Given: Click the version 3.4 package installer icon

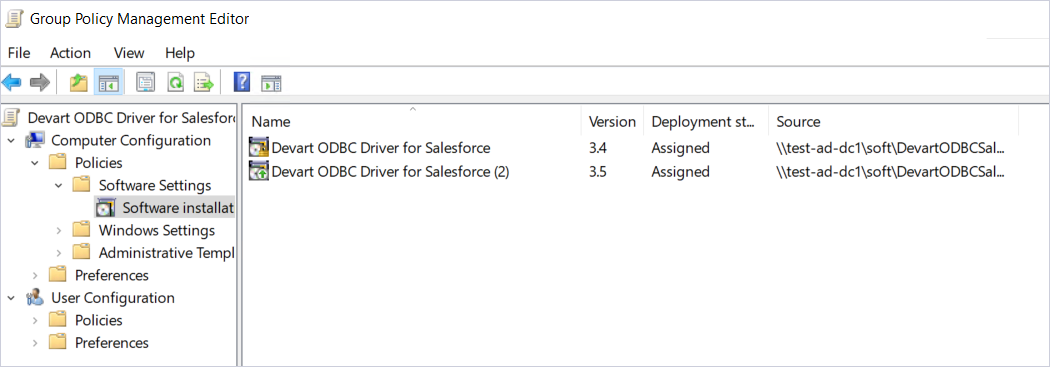Looking at the screenshot, I should (x=258, y=148).
